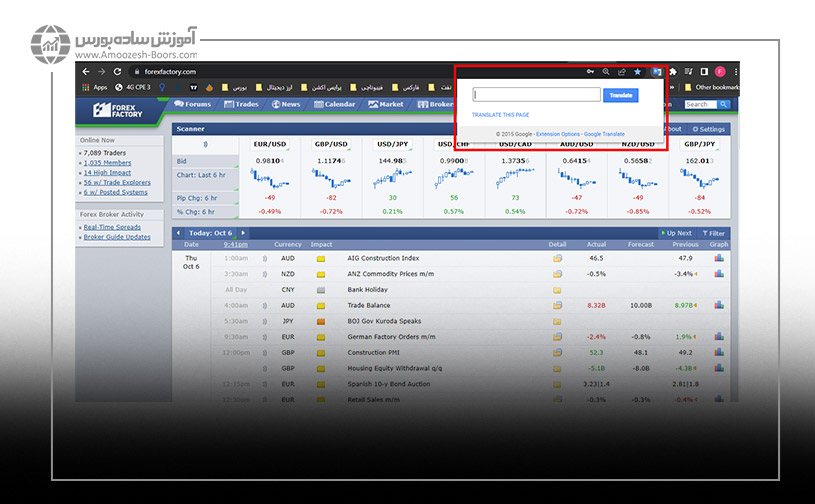
Task: Expand the detail folder for Trade Balance
Action: point(557,305)
